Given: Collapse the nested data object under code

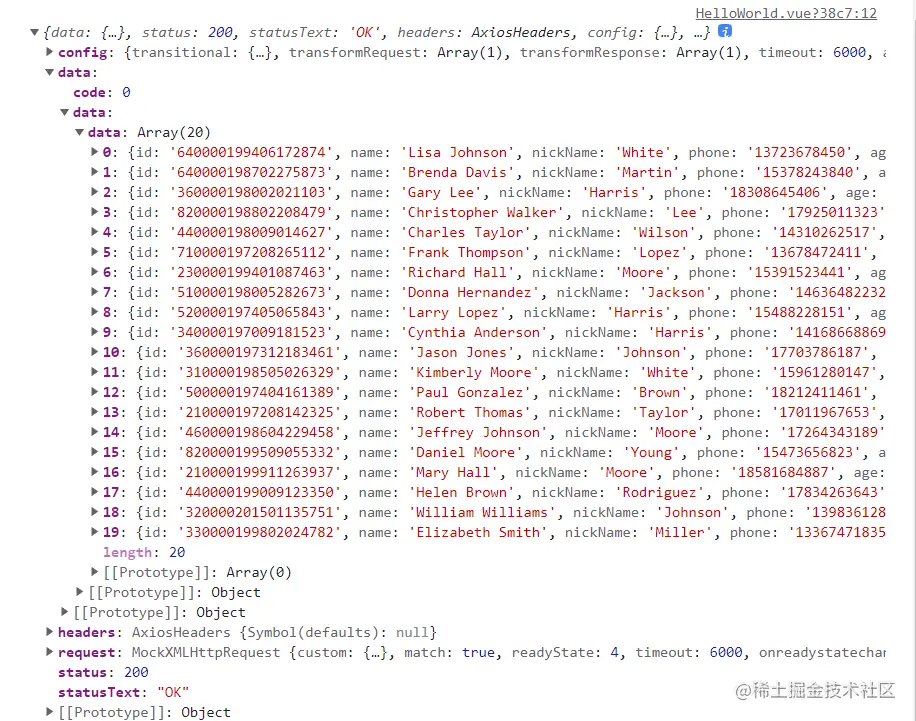Looking at the screenshot, I should [x=65, y=112].
